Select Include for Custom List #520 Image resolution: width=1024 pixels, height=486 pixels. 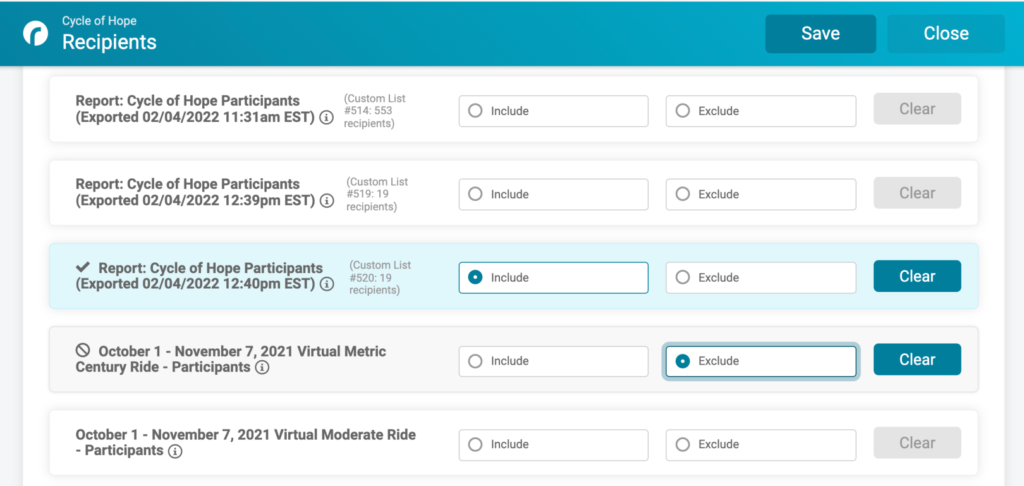tap(553, 278)
